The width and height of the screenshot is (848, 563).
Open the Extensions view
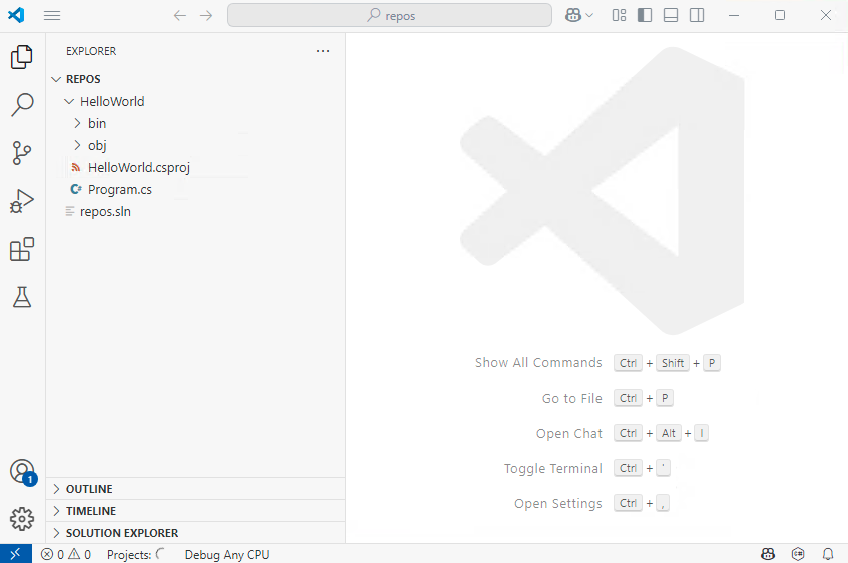pos(22,249)
